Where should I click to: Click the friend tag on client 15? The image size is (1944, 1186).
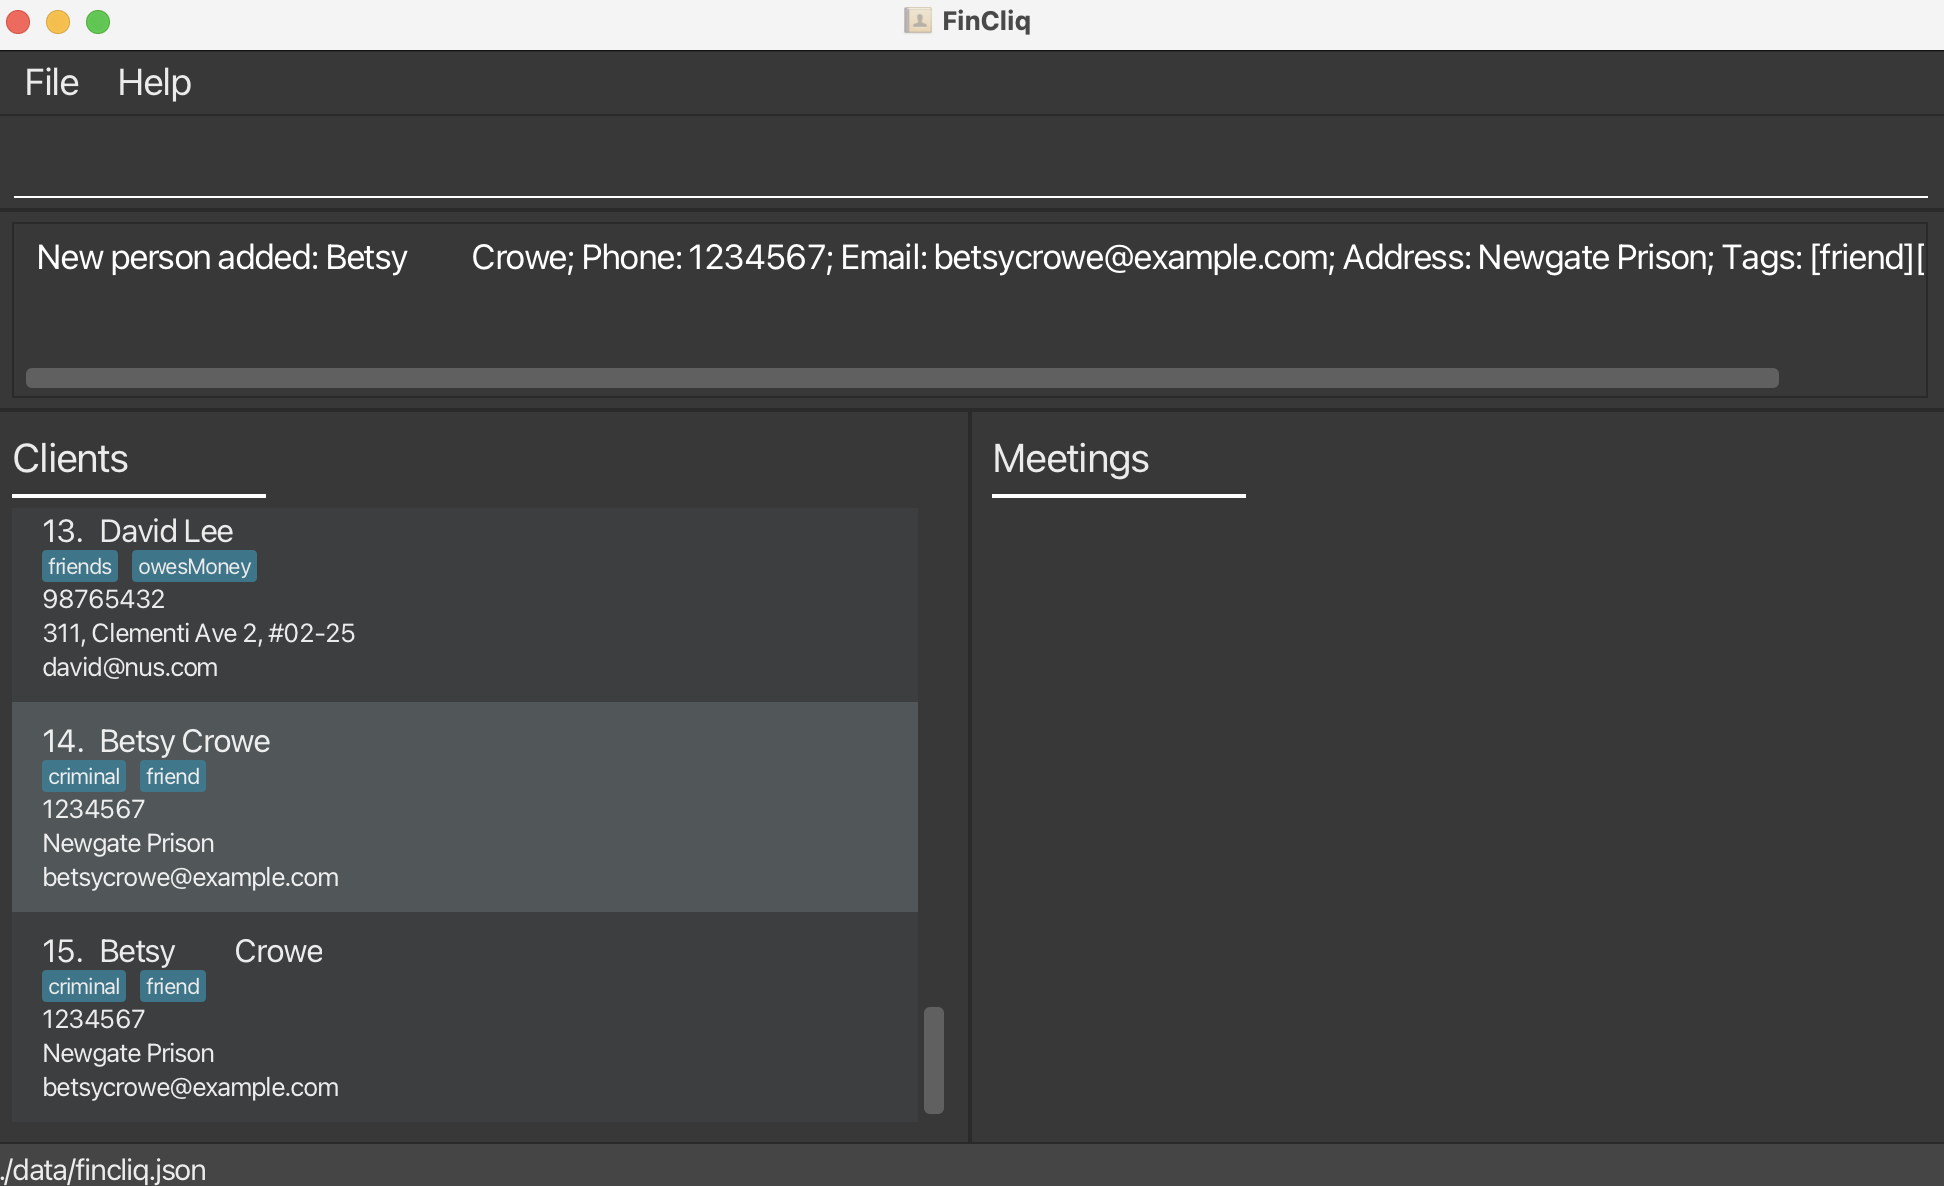[x=173, y=986]
